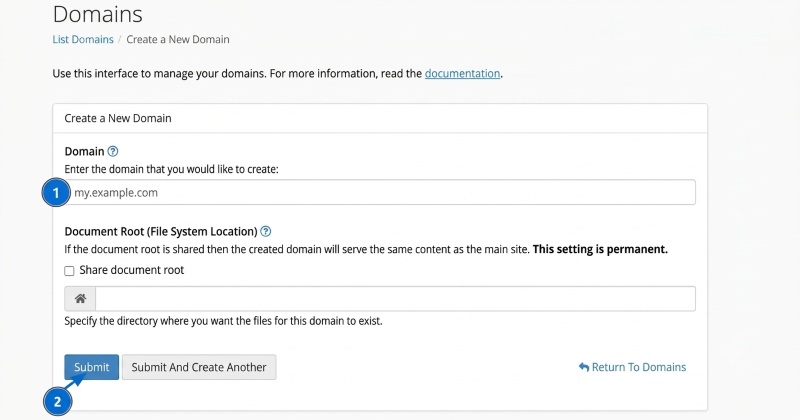Image resolution: width=800 pixels, height=420 pixels.
Task: Focus the document root directory input field
Action: coord(395,299)
